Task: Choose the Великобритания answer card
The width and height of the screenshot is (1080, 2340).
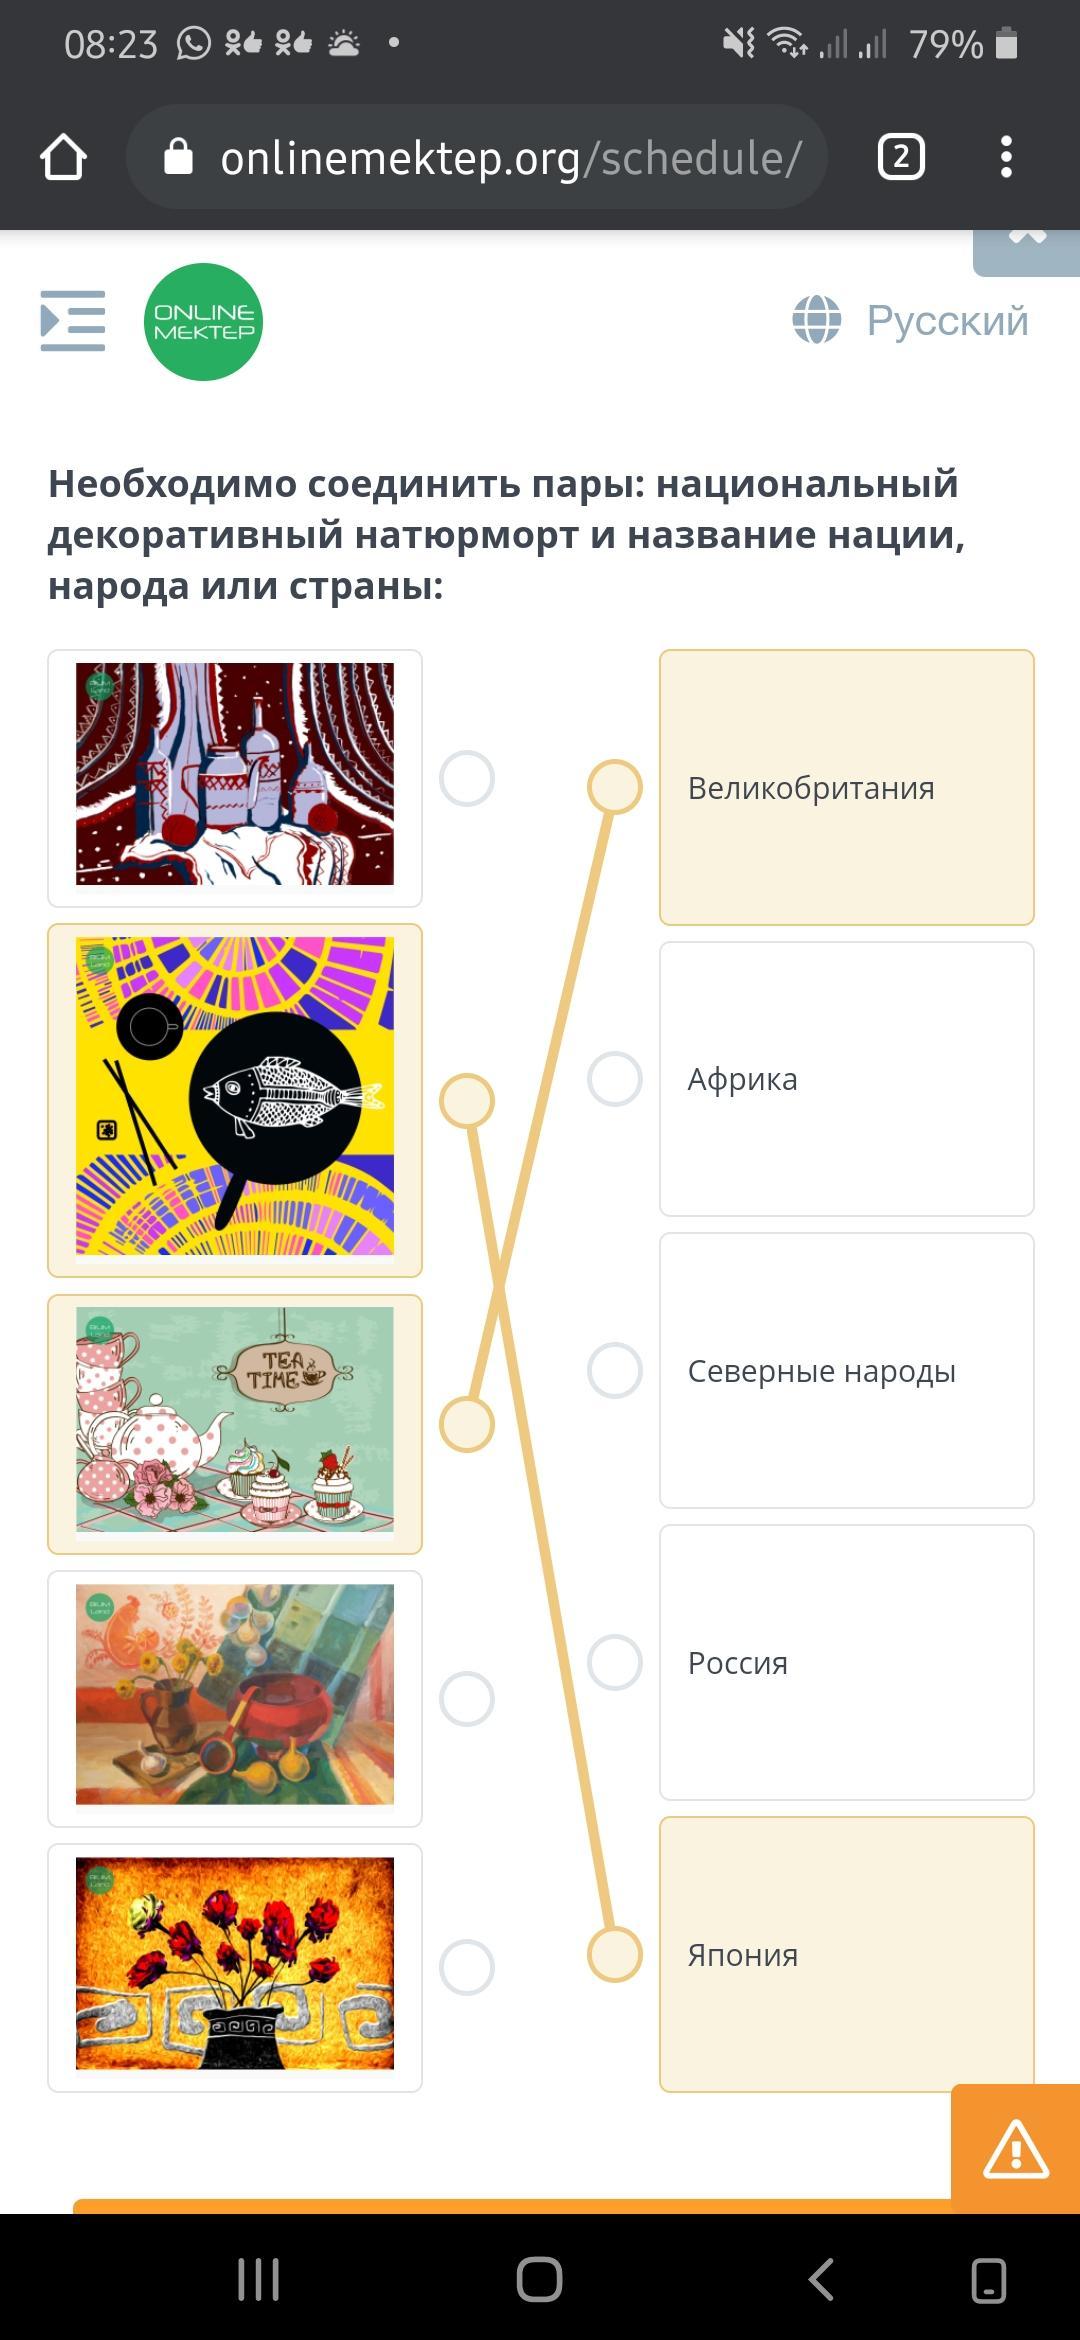Action: point(846,787)
